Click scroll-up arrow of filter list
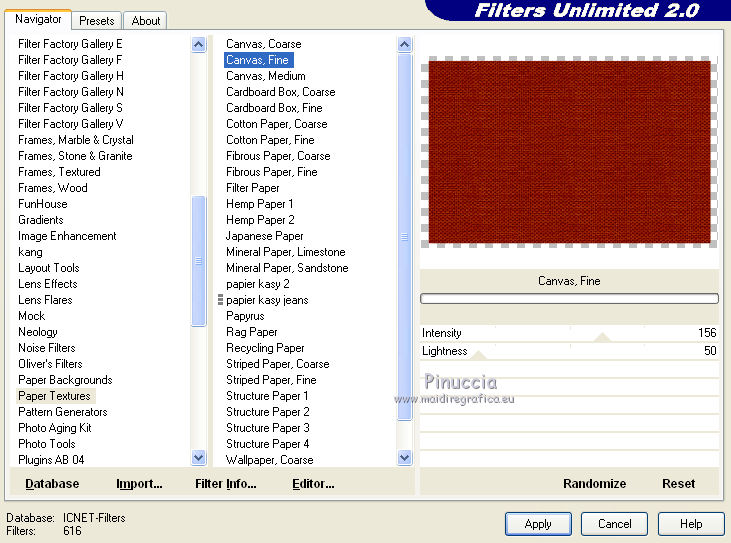The image size is (731, 543). [405, 45]
